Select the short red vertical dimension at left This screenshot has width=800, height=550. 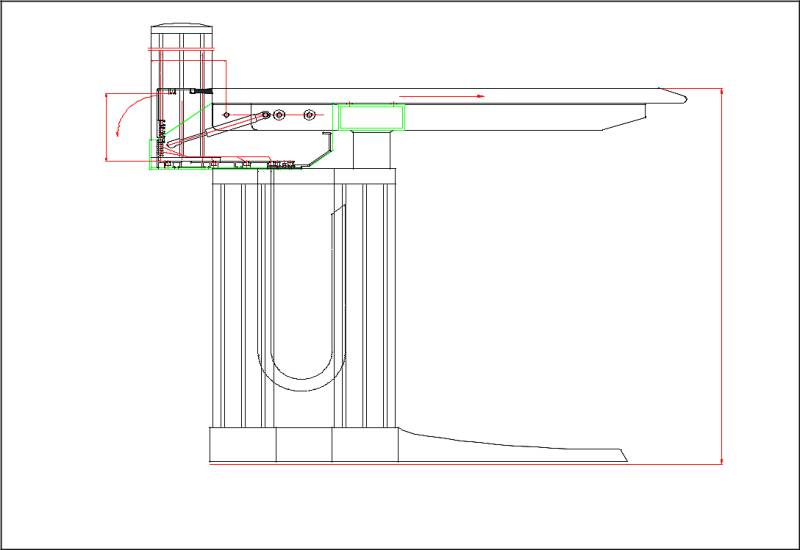(105, 126)
